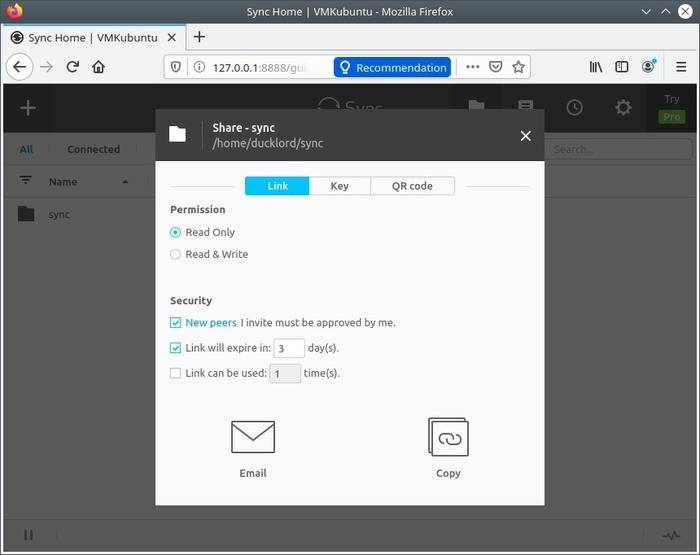Open Firefox hamburger menu
700x555 pixels.
coord(681,67)
